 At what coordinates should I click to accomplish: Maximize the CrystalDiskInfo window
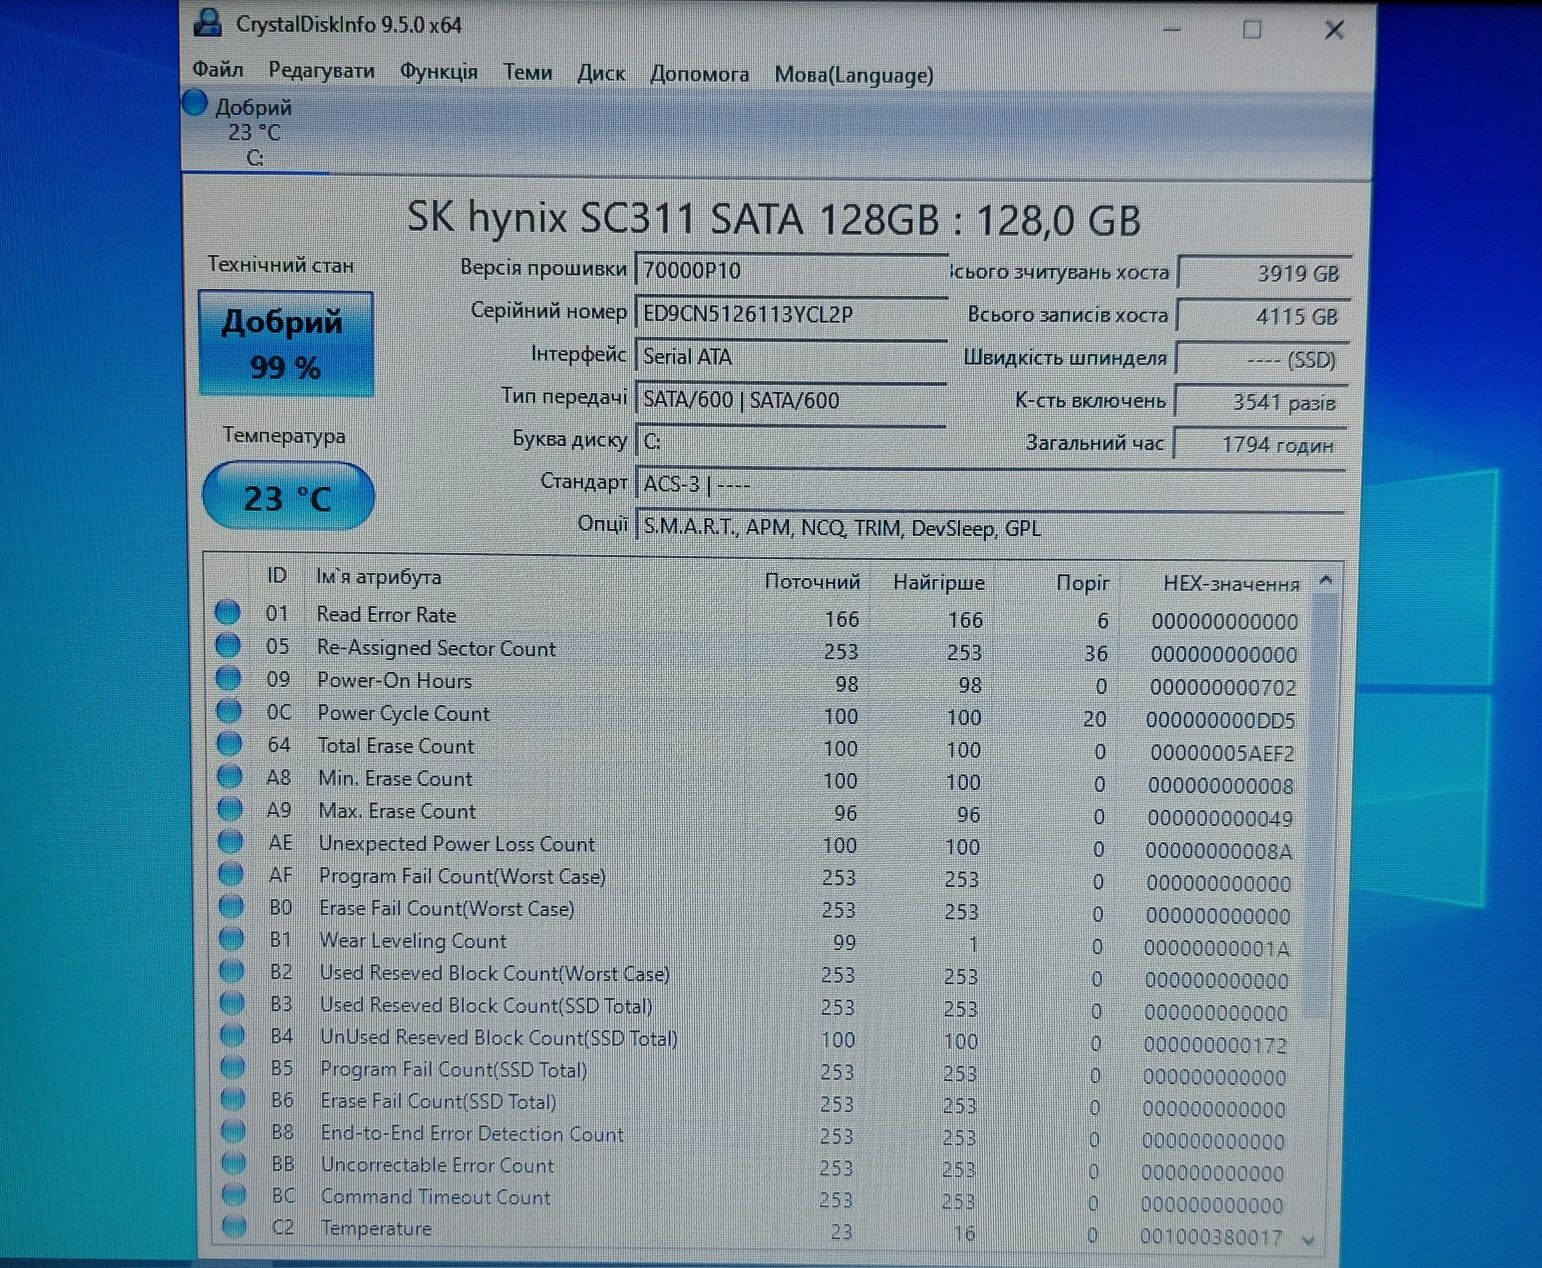coord(1252,30)
